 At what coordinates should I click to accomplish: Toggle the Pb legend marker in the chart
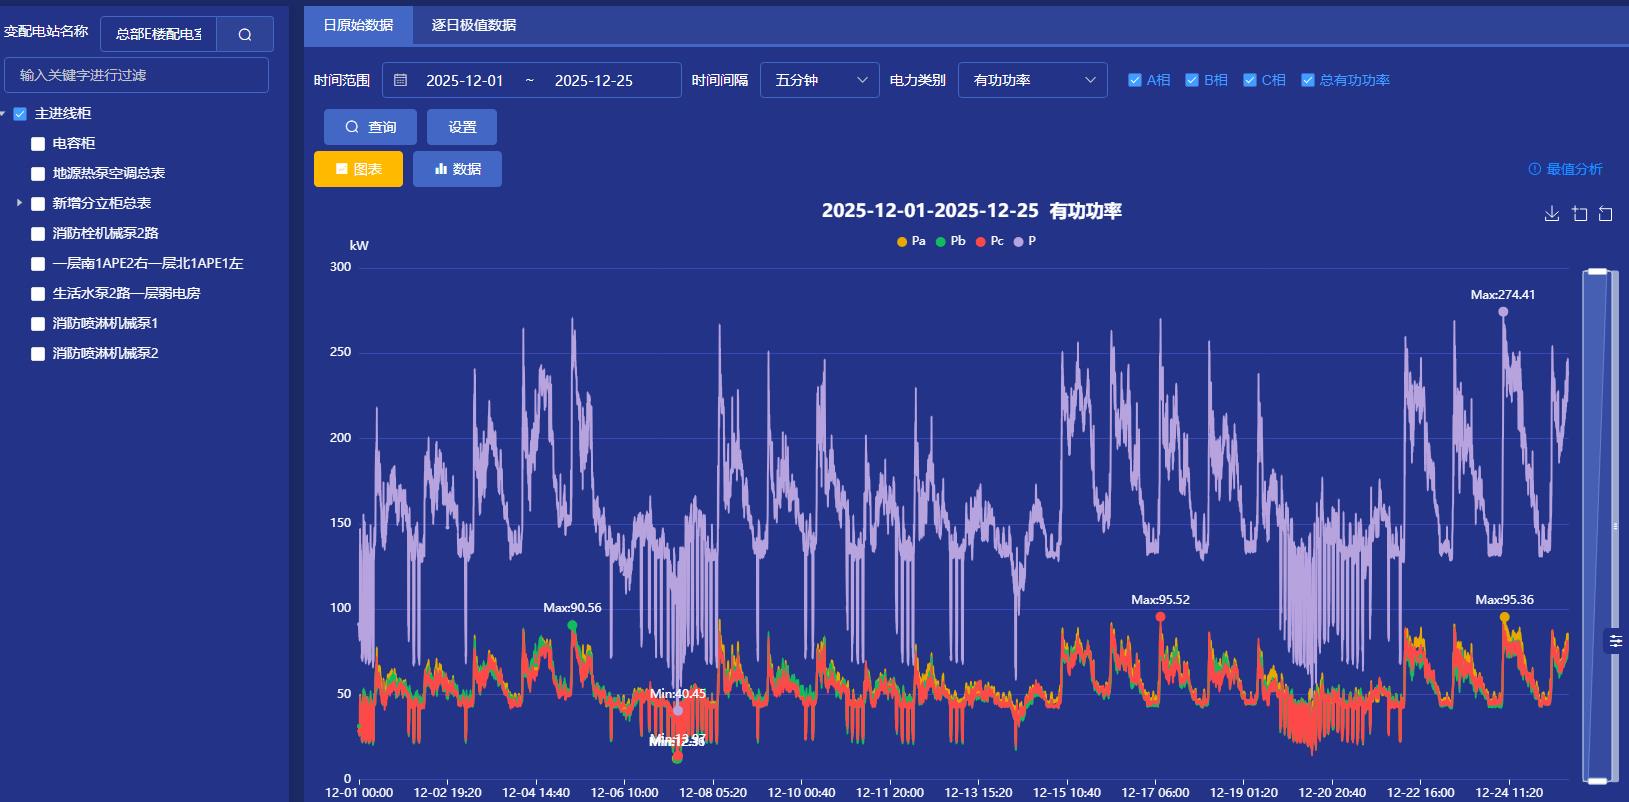pyautogui.click(x=941, y=242)
